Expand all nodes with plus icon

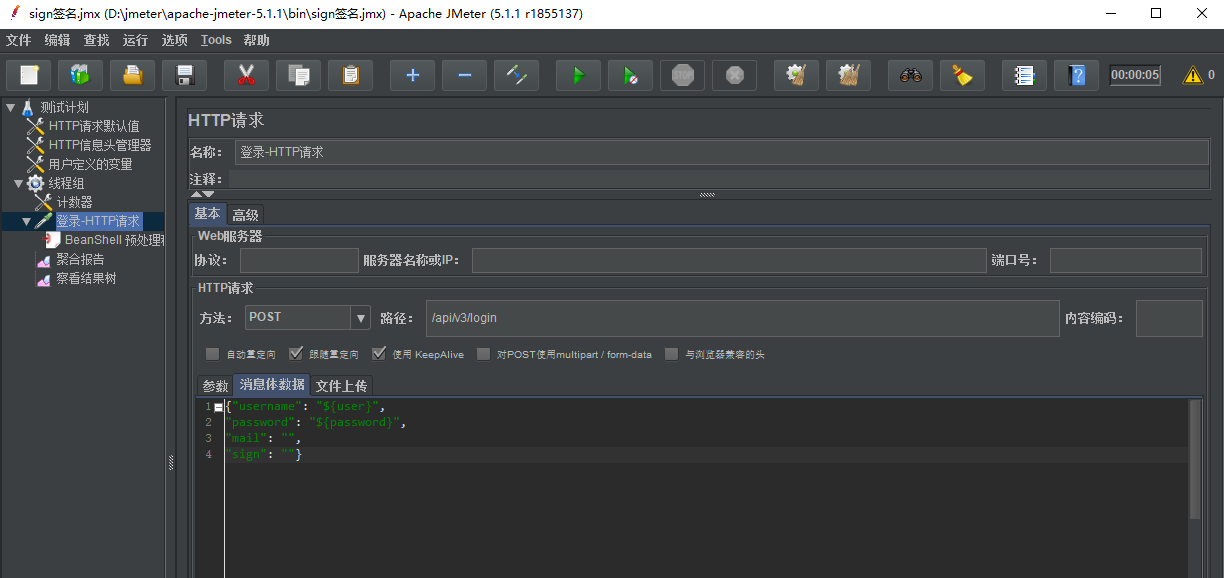click(412, 75)
